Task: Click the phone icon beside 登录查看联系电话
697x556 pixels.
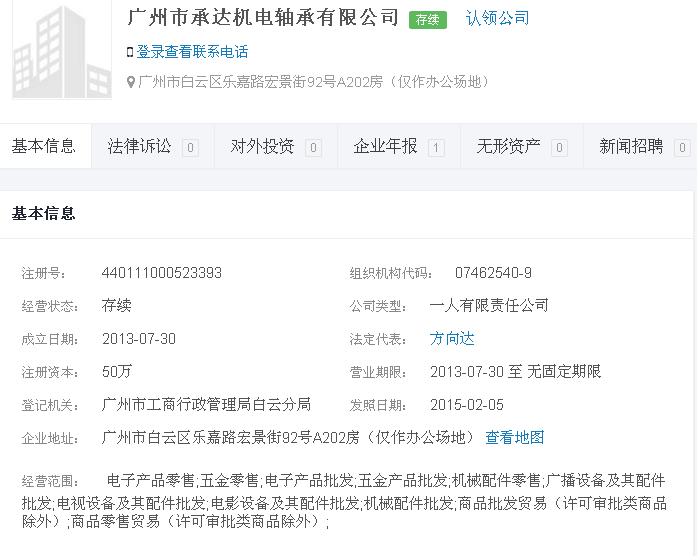Action: [x=130, y=52]
